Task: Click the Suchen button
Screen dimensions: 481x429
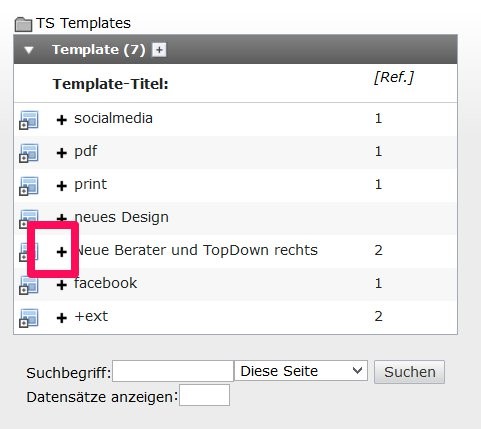Action: pyautogui.click(x=409, y=372)
